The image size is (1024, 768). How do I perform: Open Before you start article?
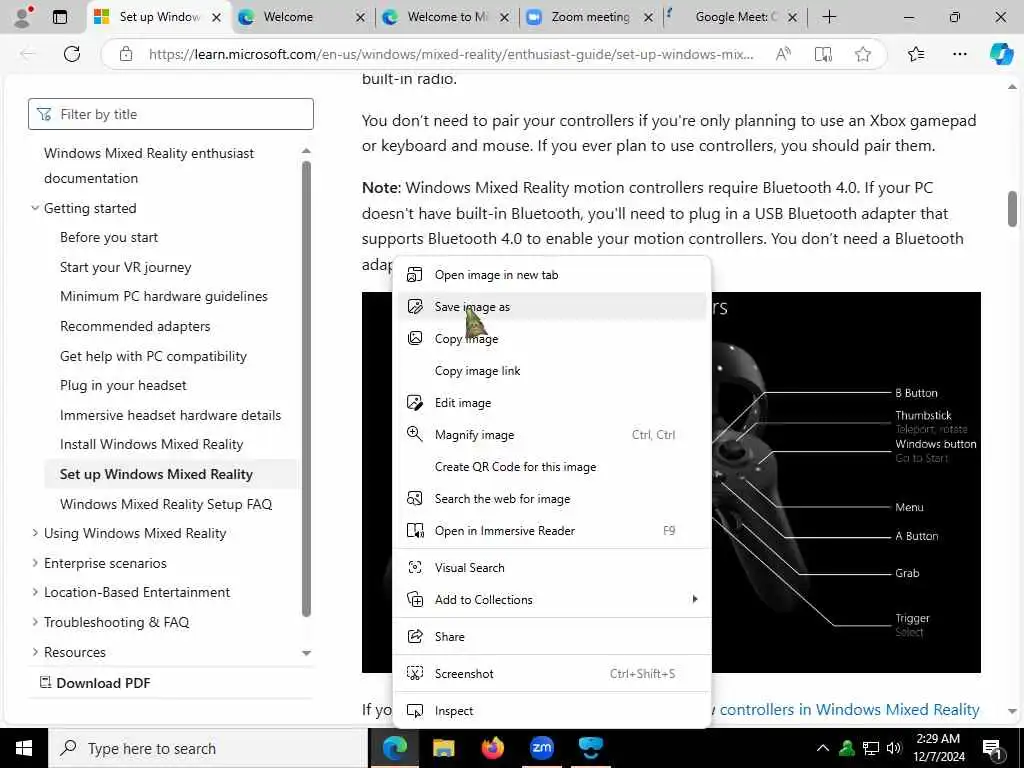click(109, 238)
